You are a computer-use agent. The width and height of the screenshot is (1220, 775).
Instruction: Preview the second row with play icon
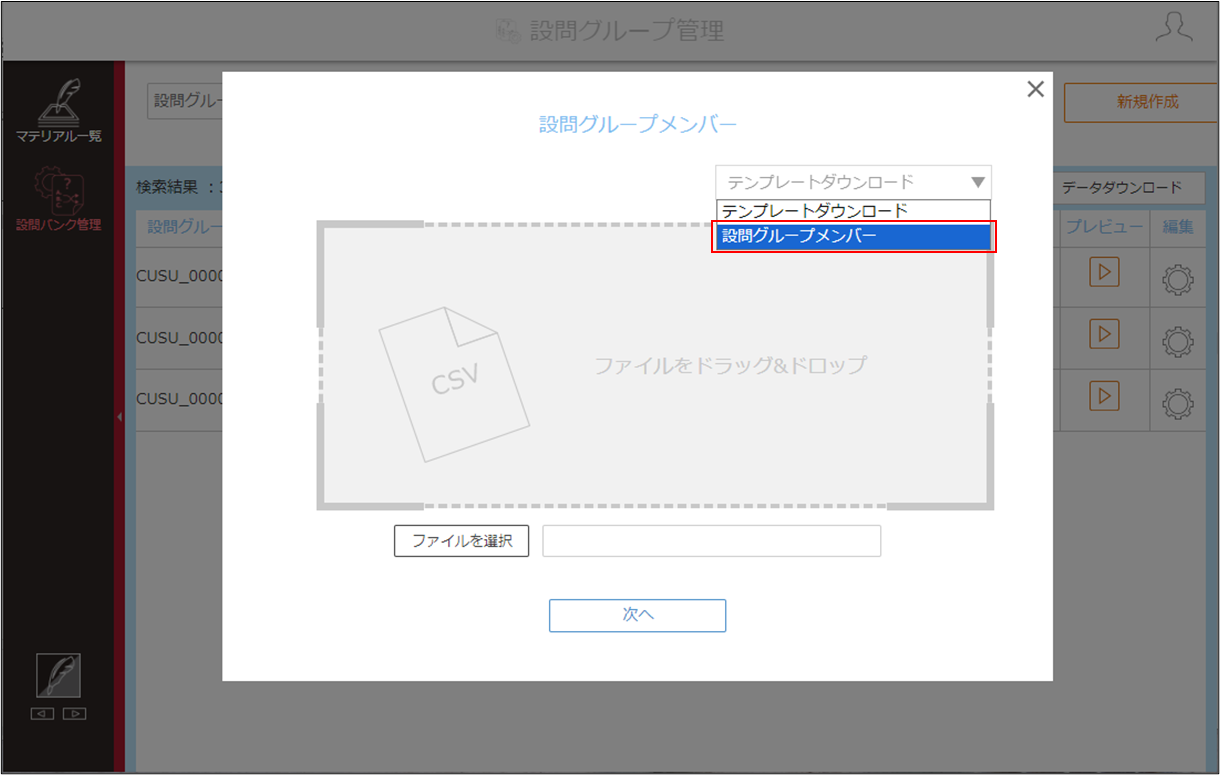click(x=1104, y=334)
